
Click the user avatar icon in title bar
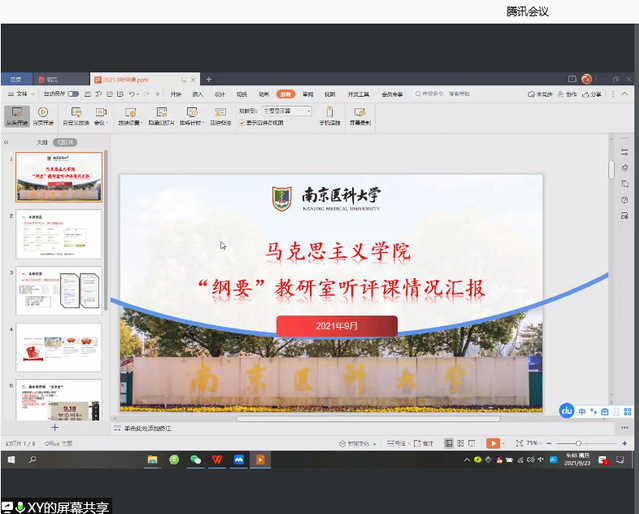[x=587, y=79]
